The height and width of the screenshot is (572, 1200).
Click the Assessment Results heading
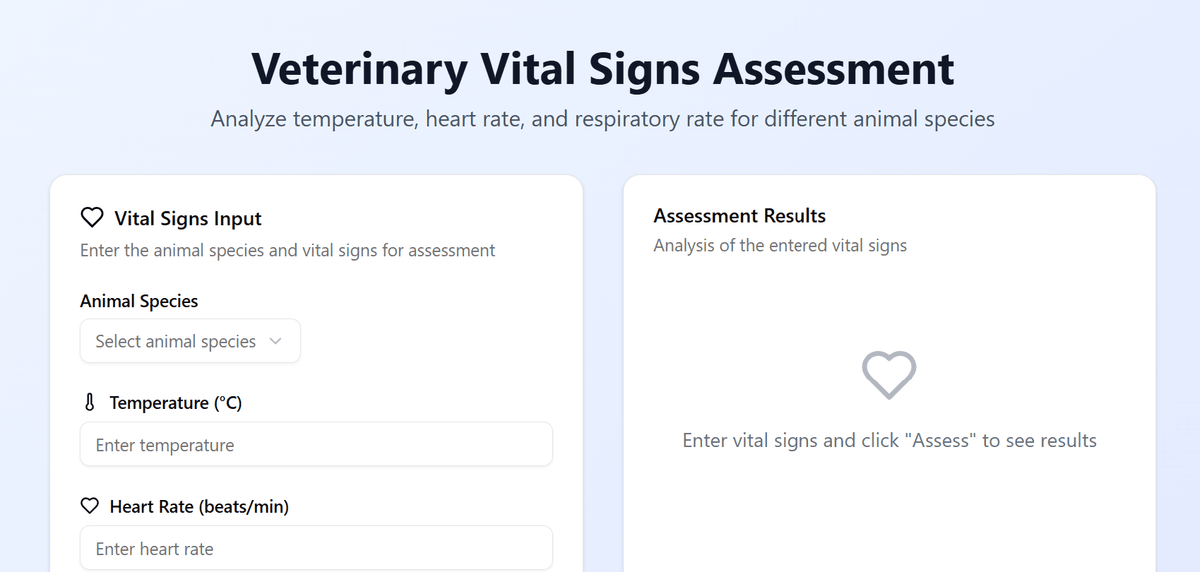click(739, 216)
